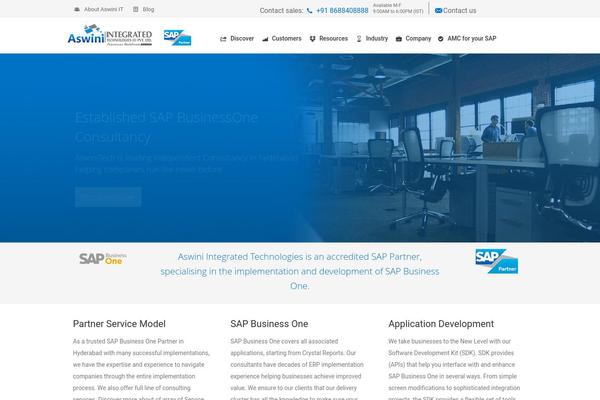Click the Company briefcase icon
Viewport: 600px width, 400px height.
(x=399, y=39)
